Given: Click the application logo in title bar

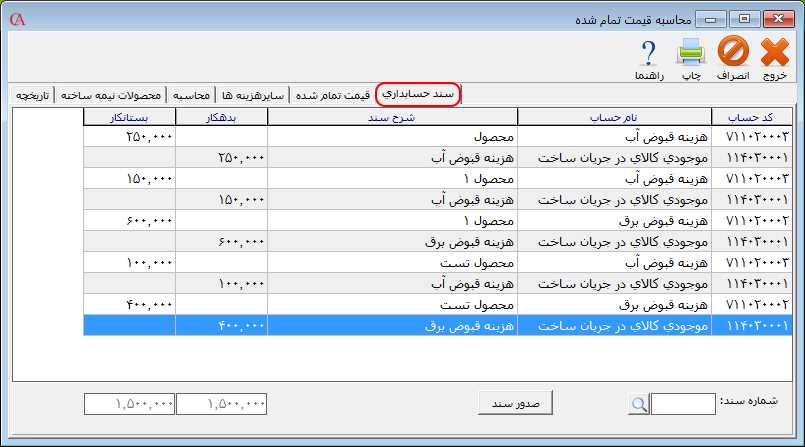Looking at the screenshot, I should pos(17,20).
